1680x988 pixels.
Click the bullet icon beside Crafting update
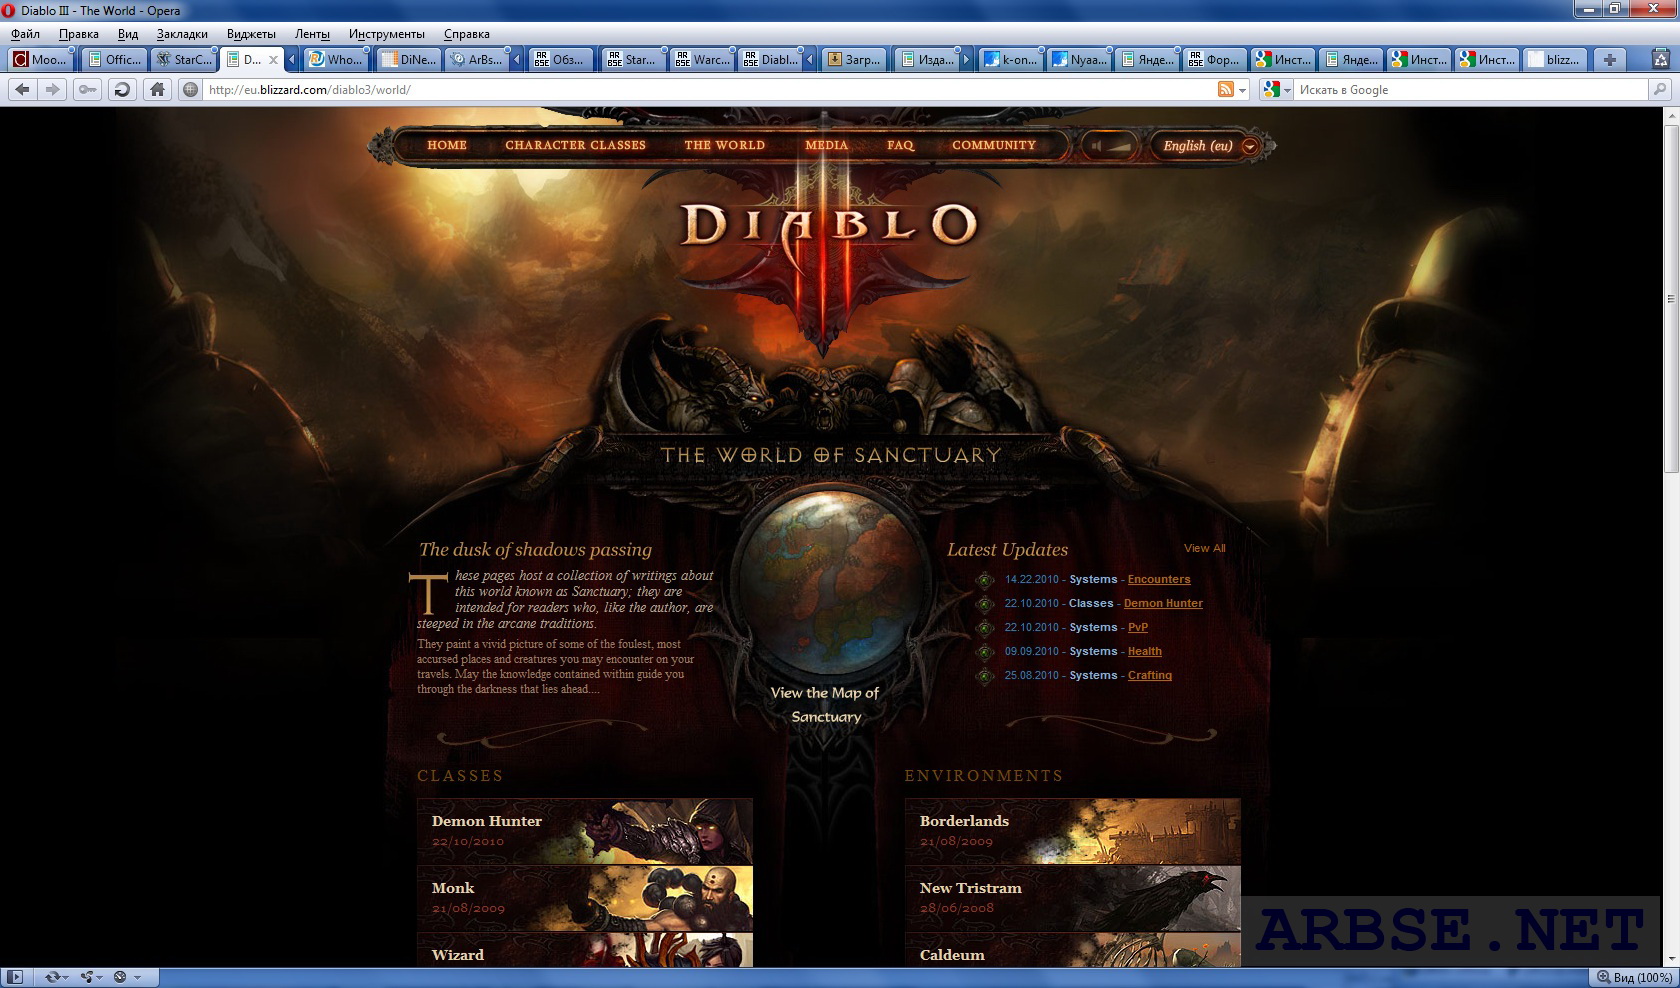pos(985,676)
